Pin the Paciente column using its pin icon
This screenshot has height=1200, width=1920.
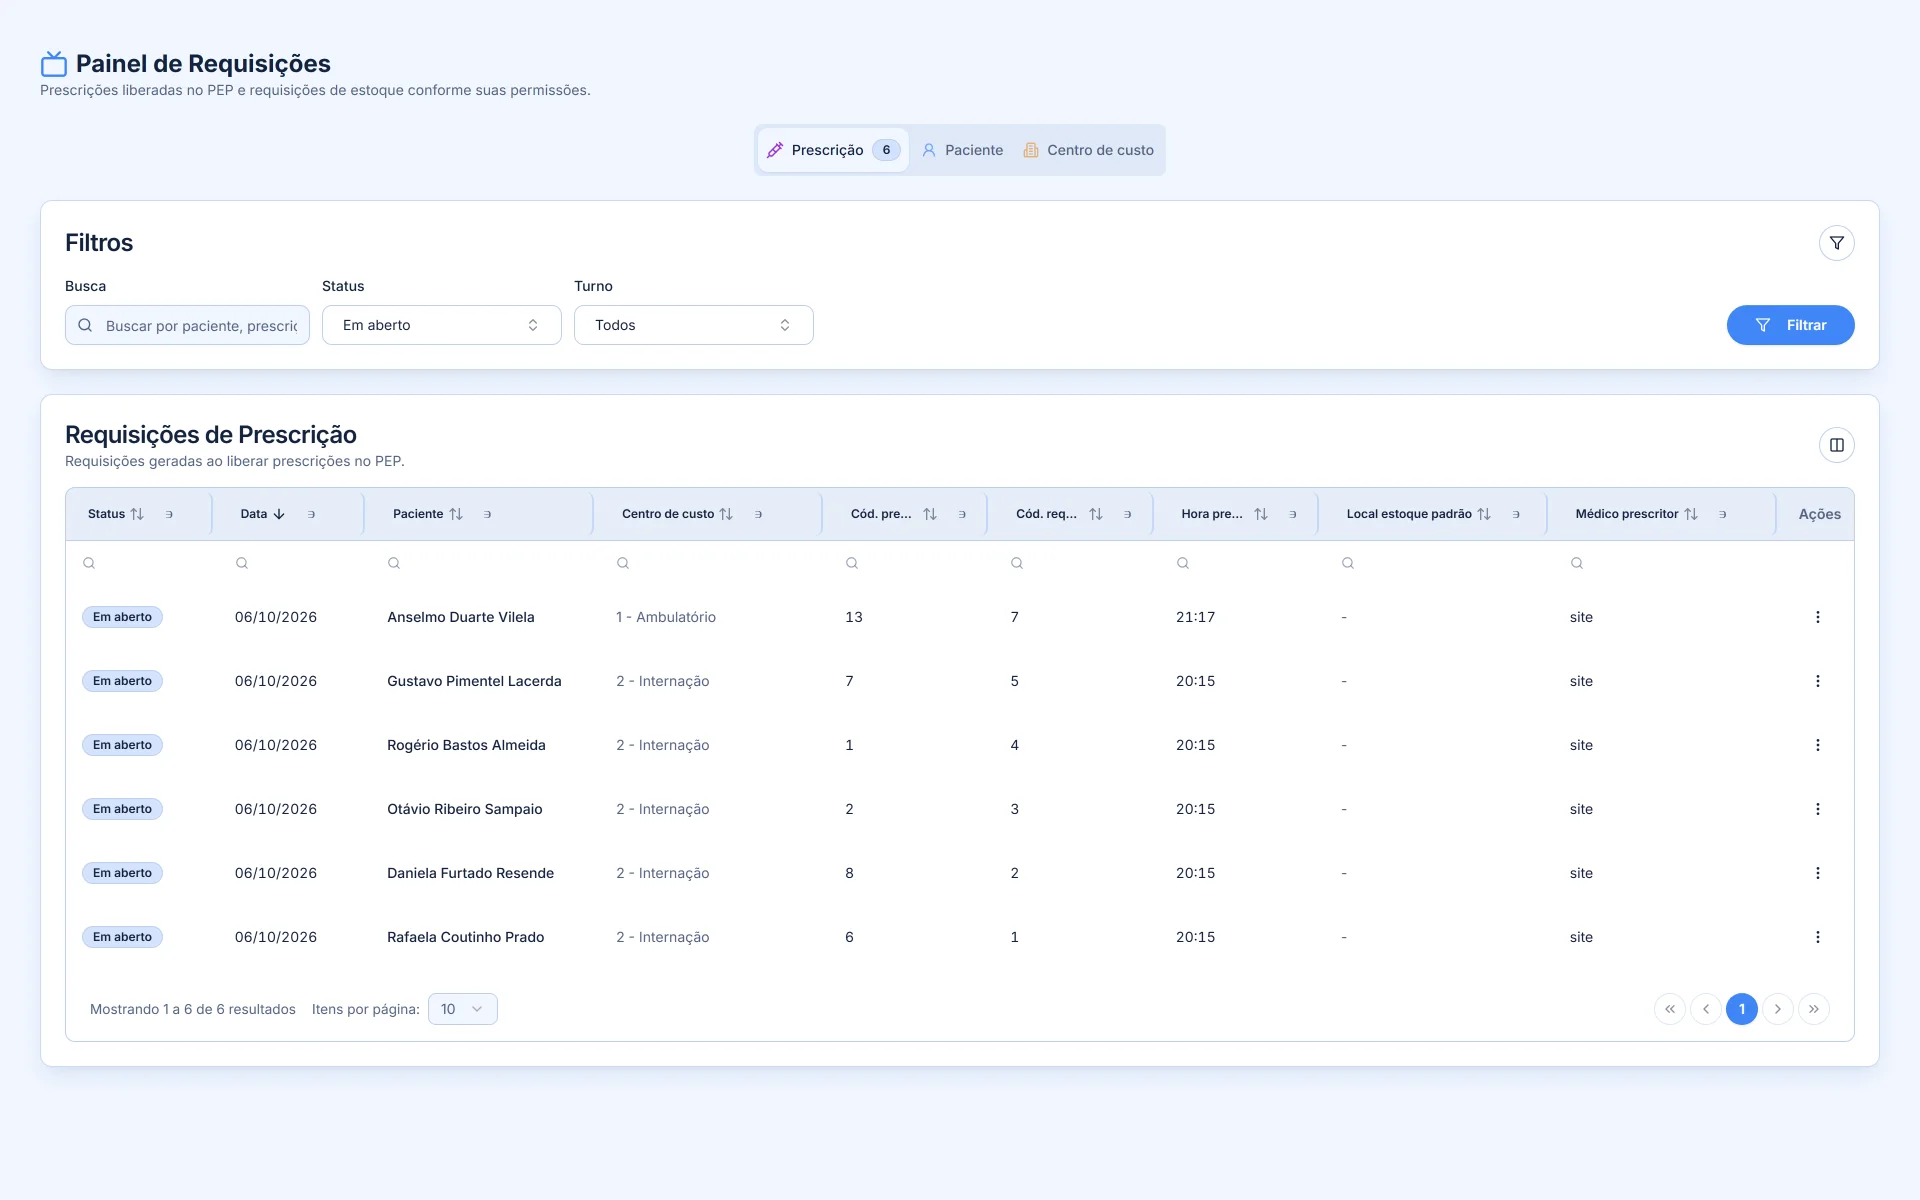point(488,514)
